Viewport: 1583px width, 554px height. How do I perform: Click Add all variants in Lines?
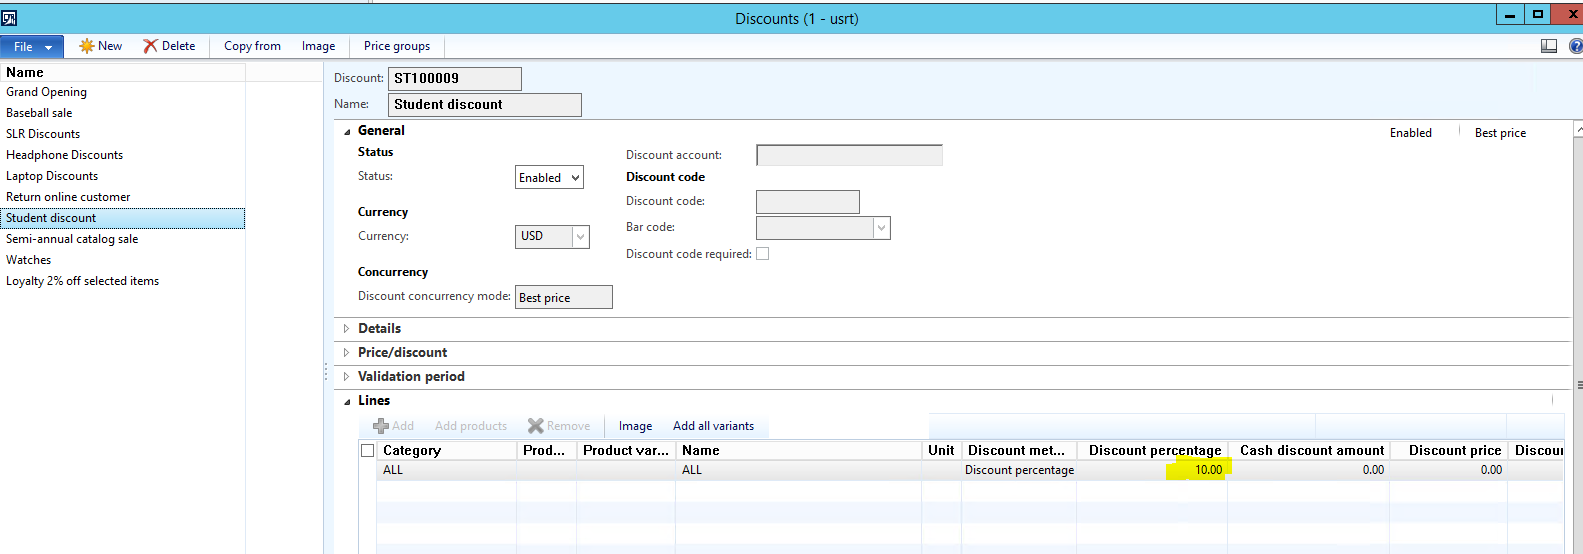pyautogui.click(x=713, y=426)
